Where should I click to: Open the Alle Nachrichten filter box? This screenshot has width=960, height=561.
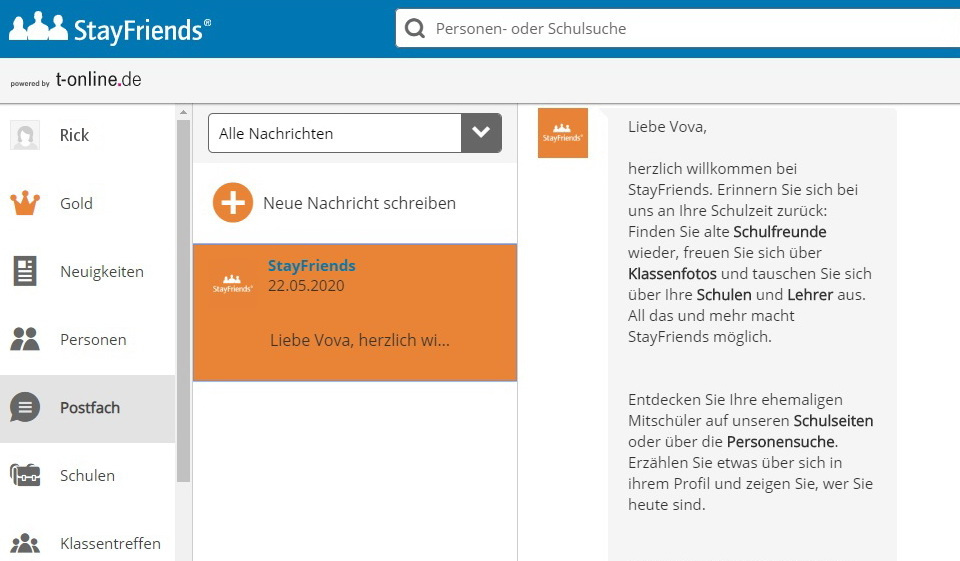pyautogui.click(x=334, y=133)
